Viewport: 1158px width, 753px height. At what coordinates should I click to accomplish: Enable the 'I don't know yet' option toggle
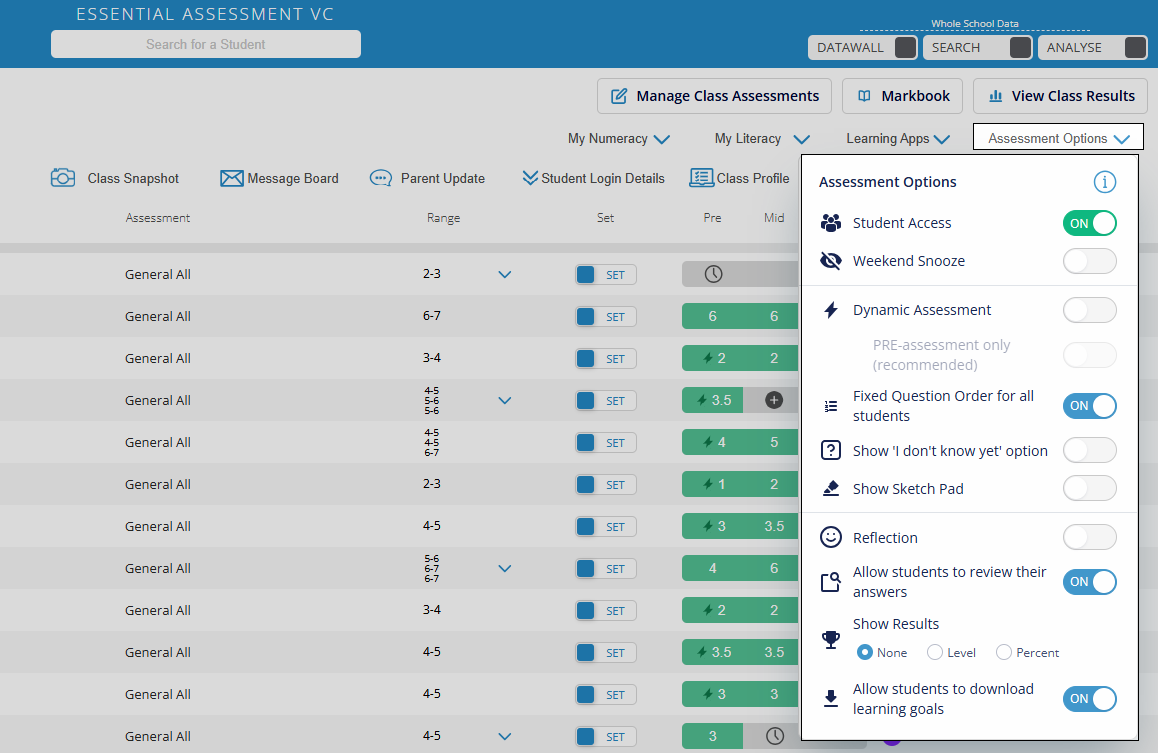1089,450
